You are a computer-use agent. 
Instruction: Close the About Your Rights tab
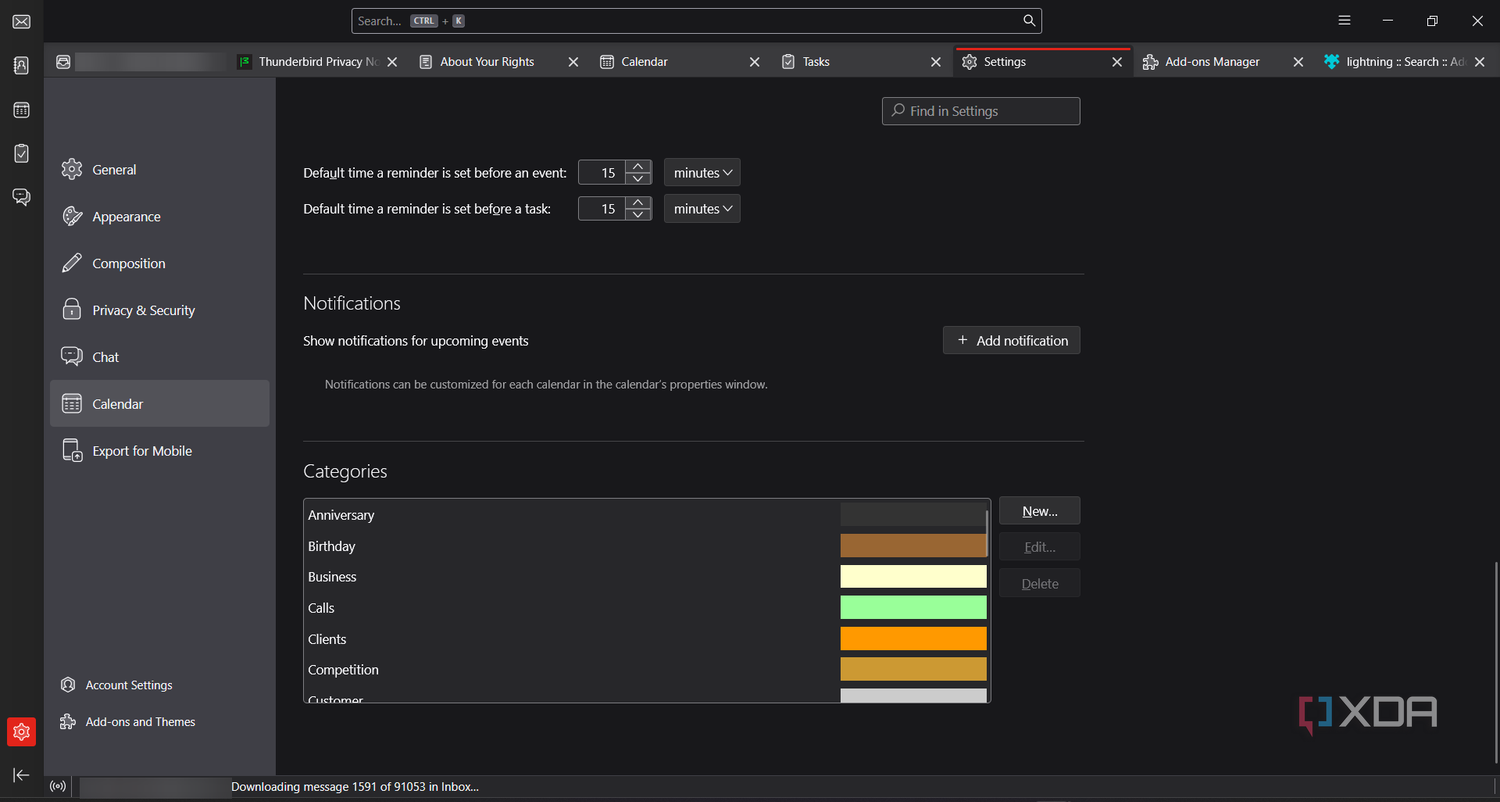573,62
